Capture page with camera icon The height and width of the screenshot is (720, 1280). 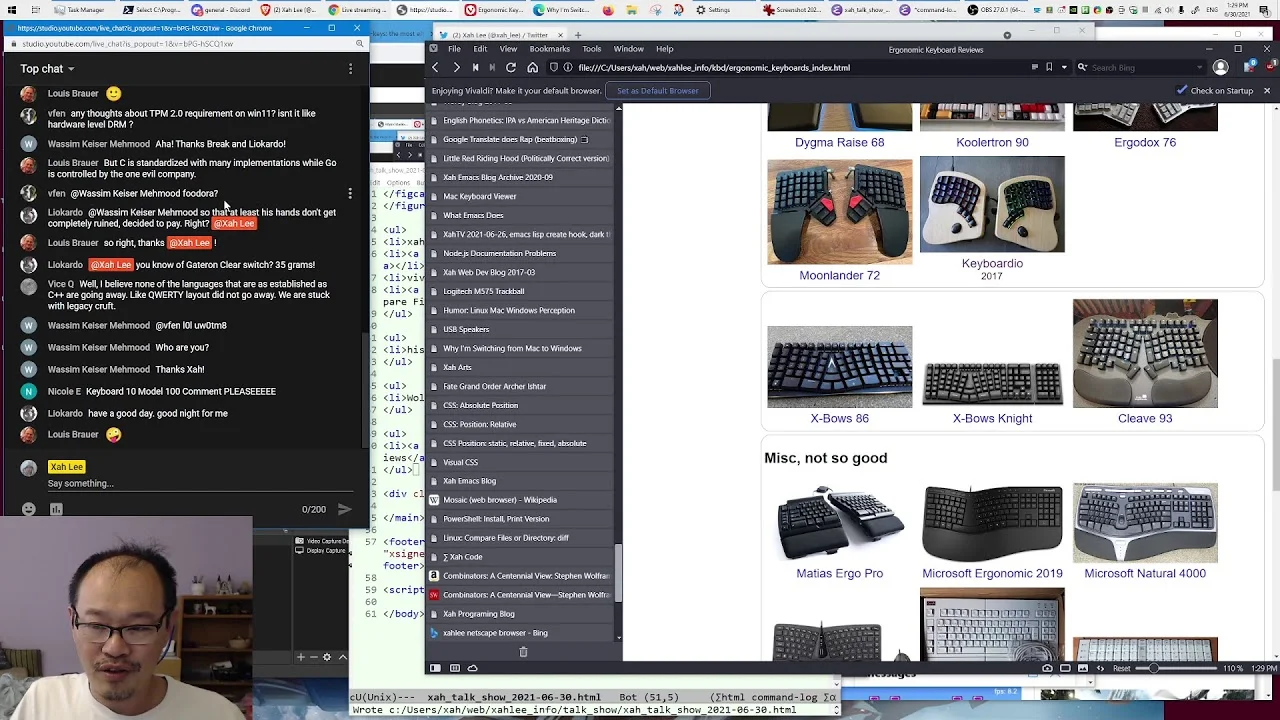tap(1047, 668)
